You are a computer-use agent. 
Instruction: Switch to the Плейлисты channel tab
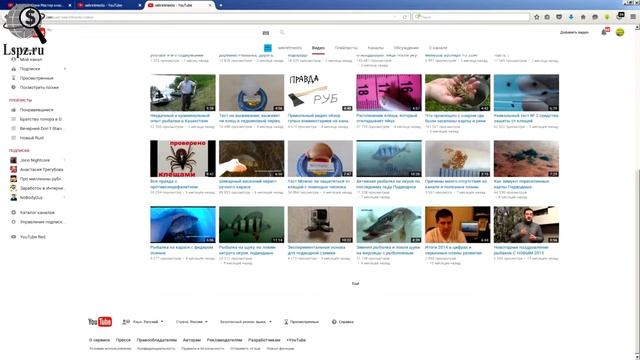(346, 48)
